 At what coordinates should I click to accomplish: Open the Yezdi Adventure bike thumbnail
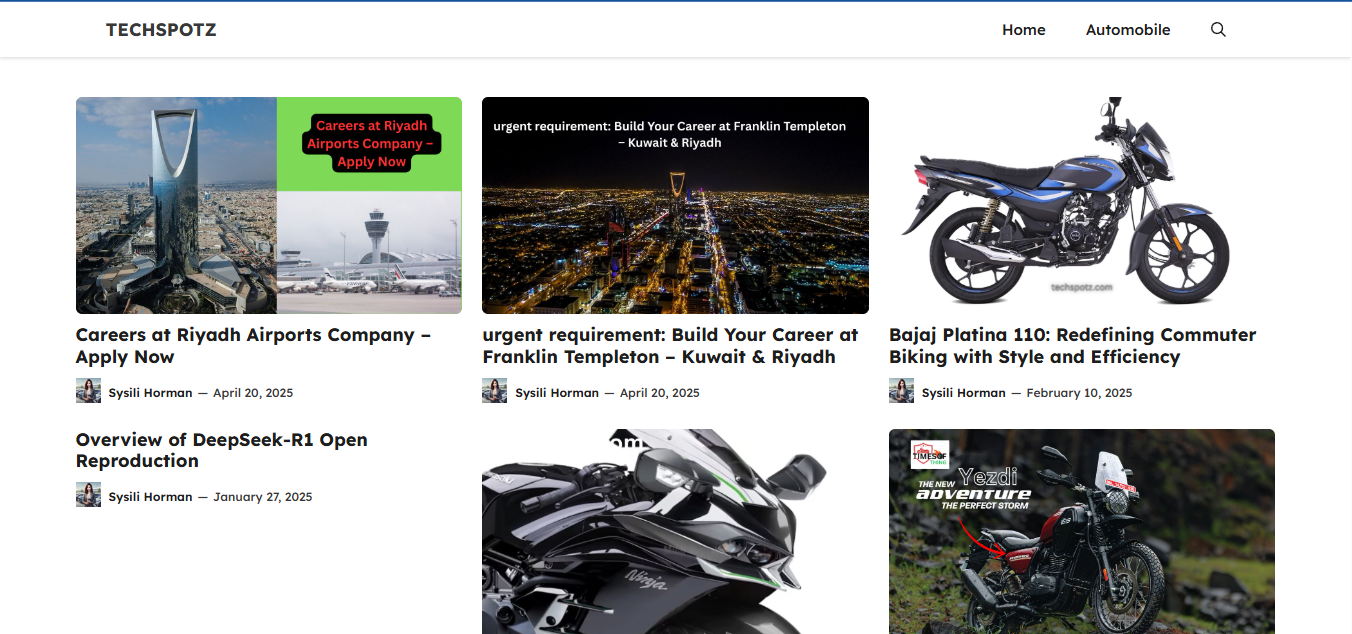(1082, 532)
